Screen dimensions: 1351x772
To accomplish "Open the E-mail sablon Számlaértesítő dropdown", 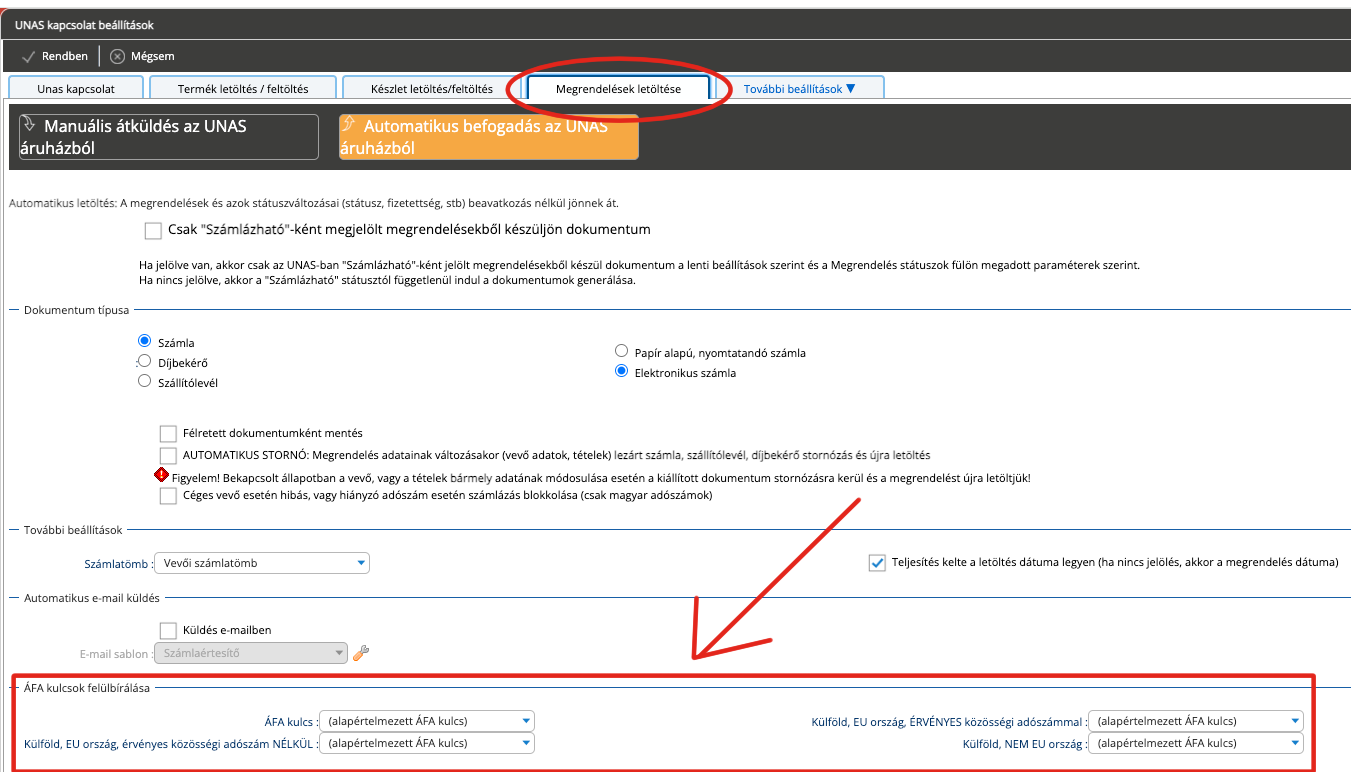I will 252,653.
